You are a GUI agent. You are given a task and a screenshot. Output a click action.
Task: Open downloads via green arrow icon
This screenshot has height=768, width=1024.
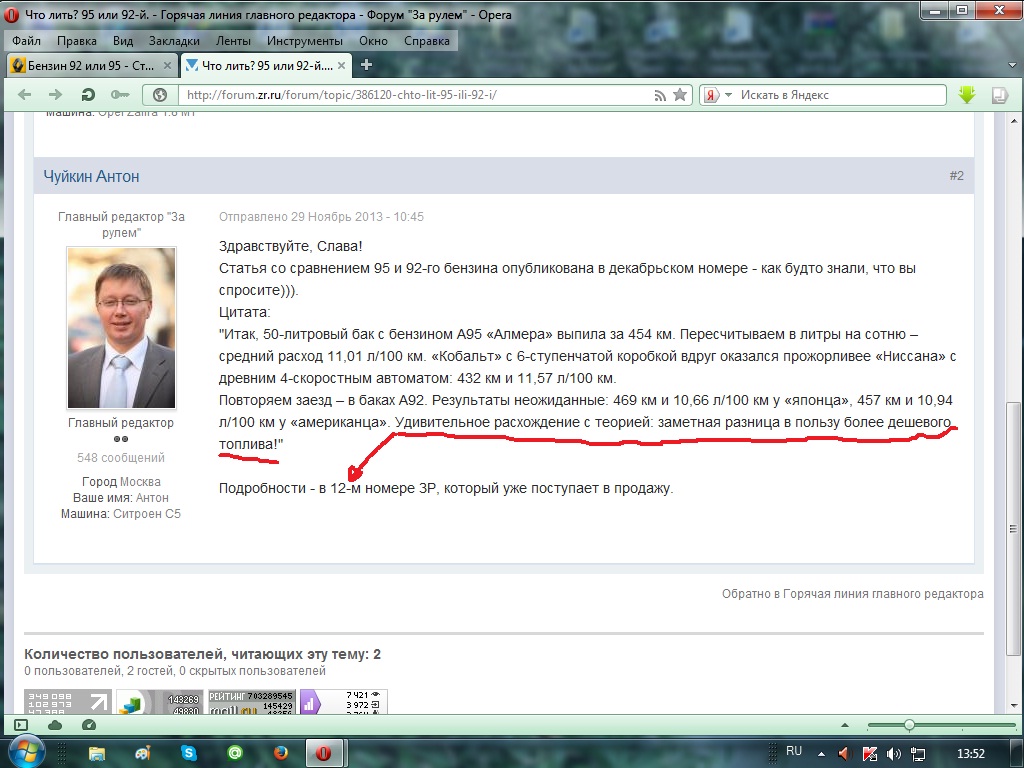[967, 95]
